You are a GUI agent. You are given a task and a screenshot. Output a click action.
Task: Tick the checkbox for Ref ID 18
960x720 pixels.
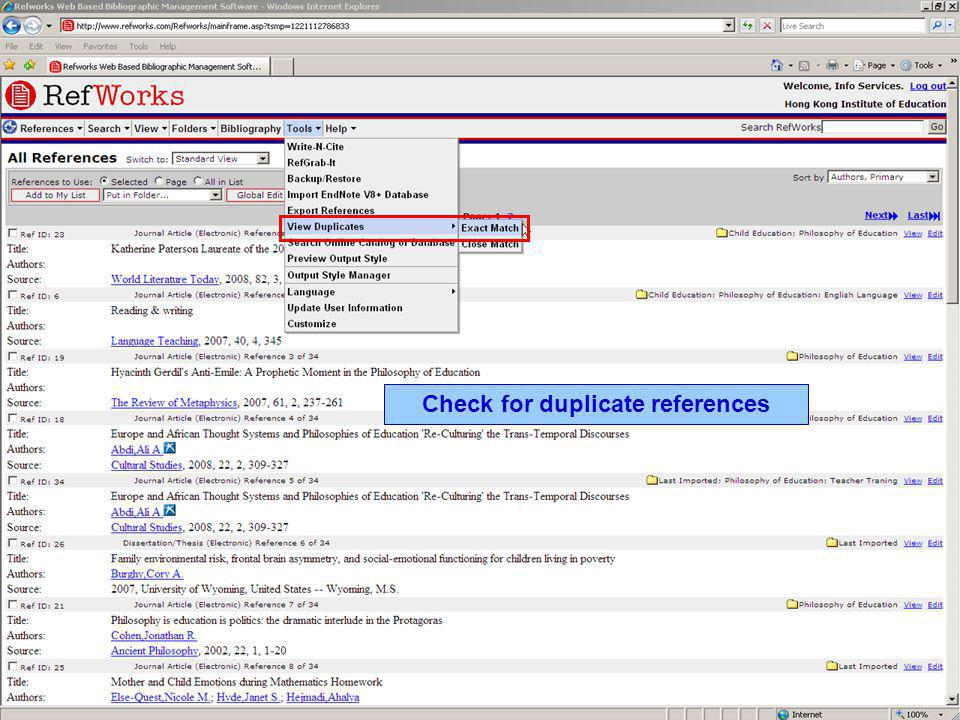12,418
